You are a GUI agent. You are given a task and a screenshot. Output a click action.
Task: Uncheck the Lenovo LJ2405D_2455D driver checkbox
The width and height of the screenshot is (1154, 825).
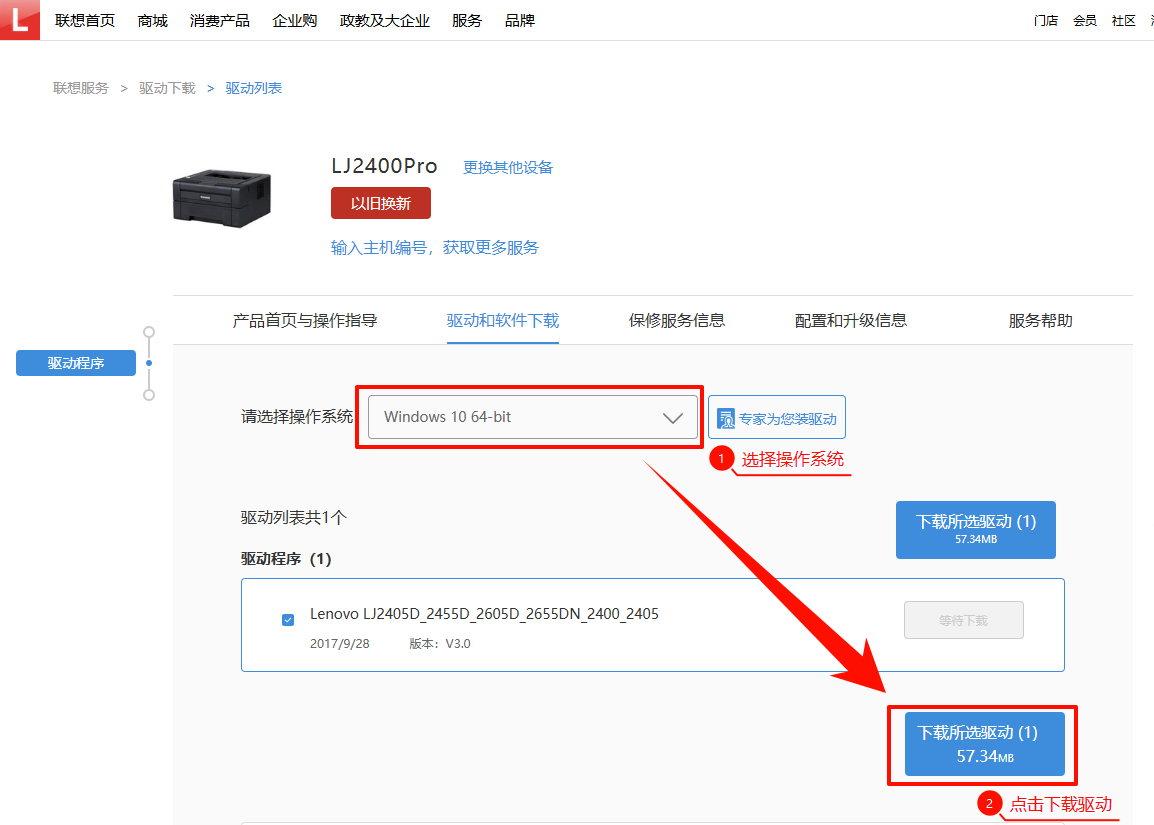coord(288,619)
